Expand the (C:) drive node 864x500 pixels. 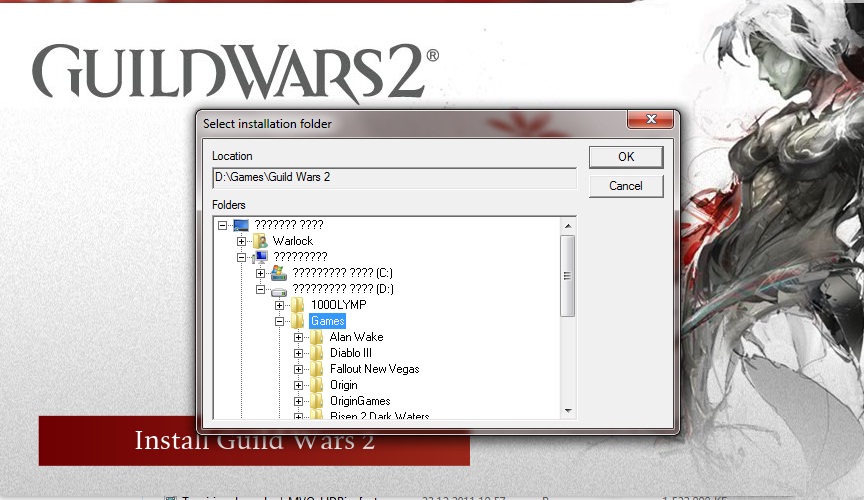261,273
